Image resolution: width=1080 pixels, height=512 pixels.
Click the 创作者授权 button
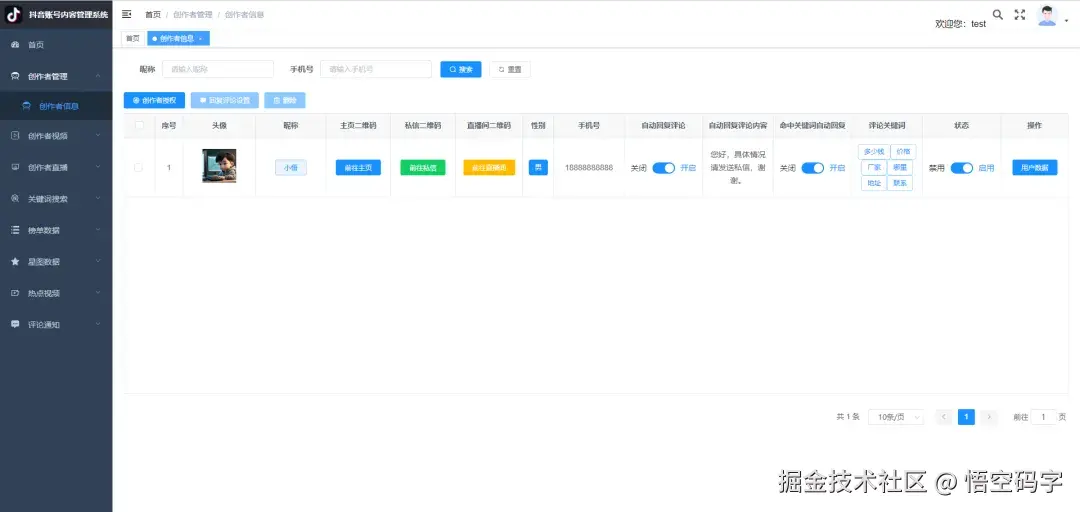pos(154,101)
